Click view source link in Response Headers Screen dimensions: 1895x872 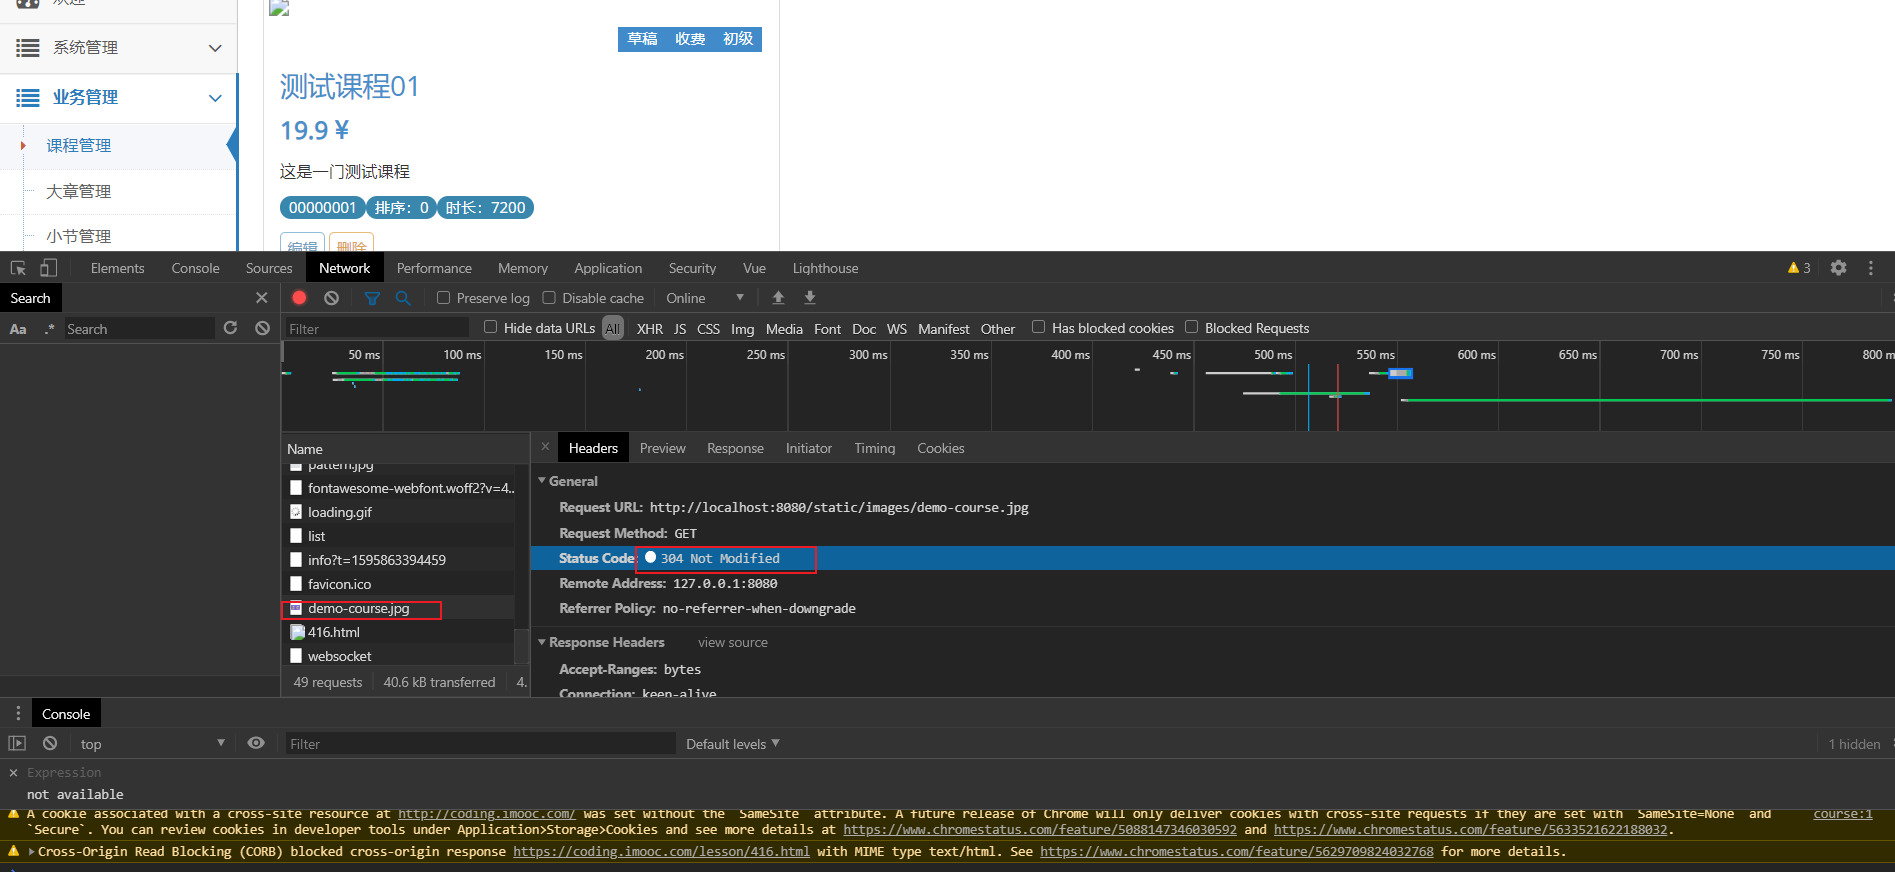point(733,643)
